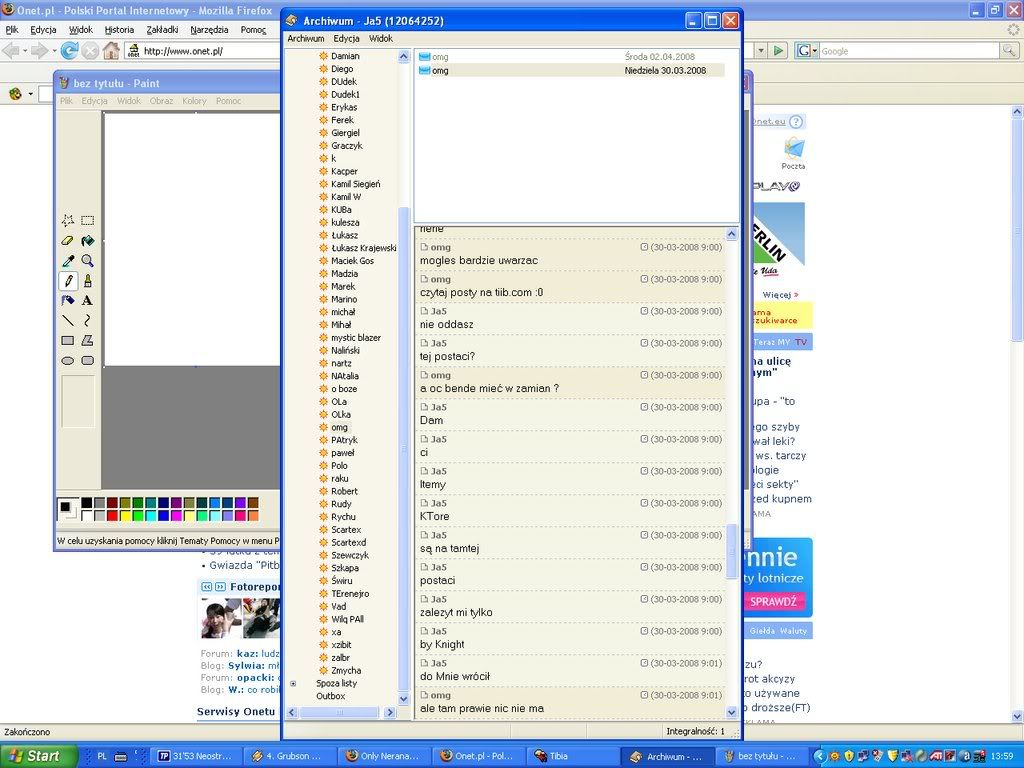The image size is (1024, 768).
Task: Activate the Pick Color eyedropper in Paint
Action: (x=68, y=261)
